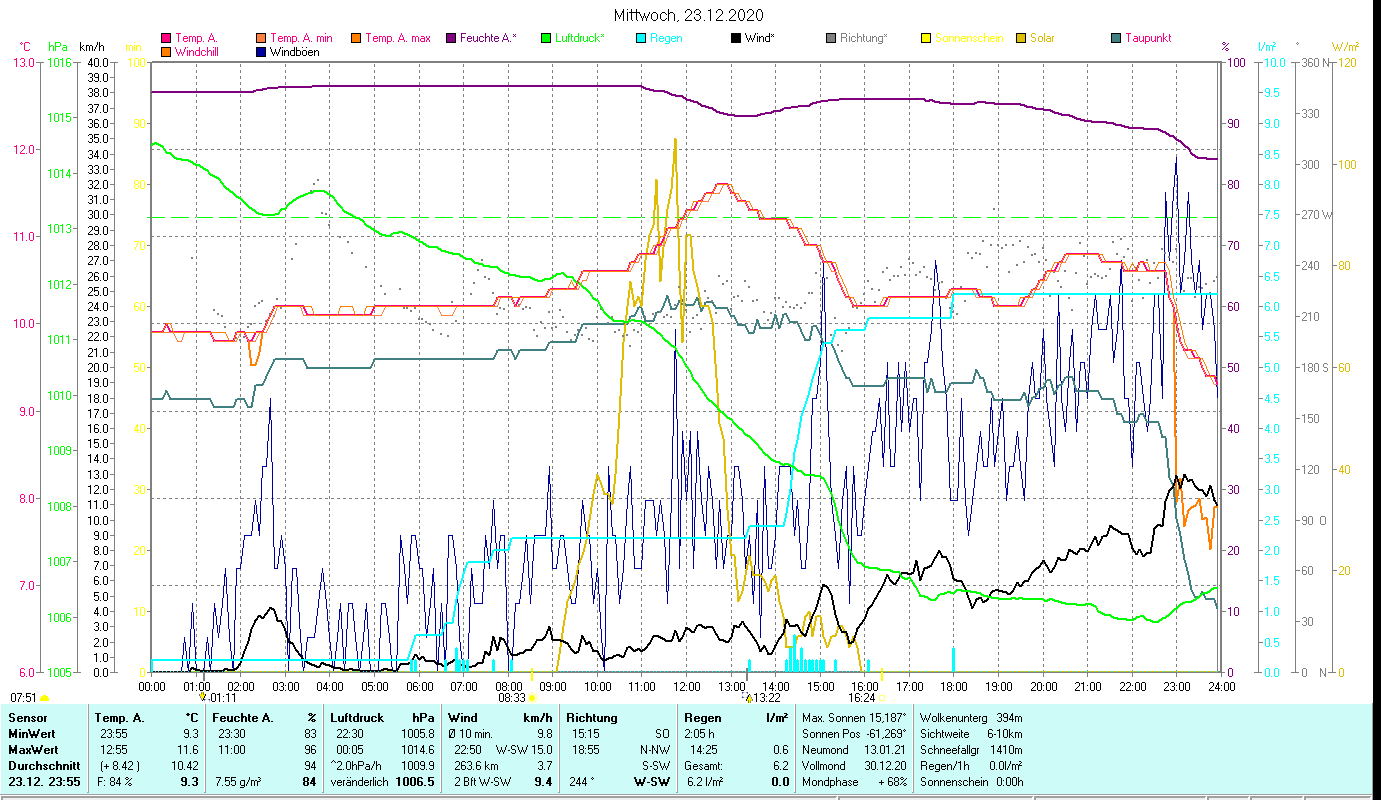Click the Regen cyan legend swatch
The image size is (1381, 800).
coord(640,39)
